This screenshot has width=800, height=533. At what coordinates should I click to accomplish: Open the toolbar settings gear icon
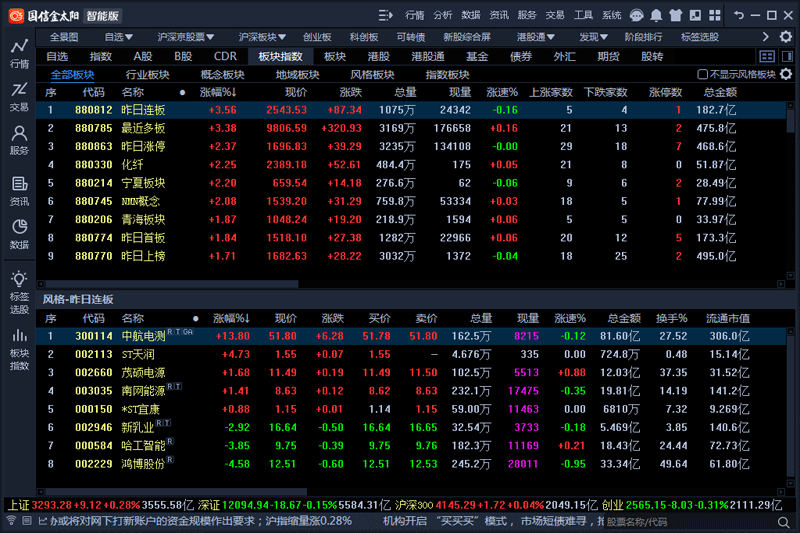pos(701,15)
